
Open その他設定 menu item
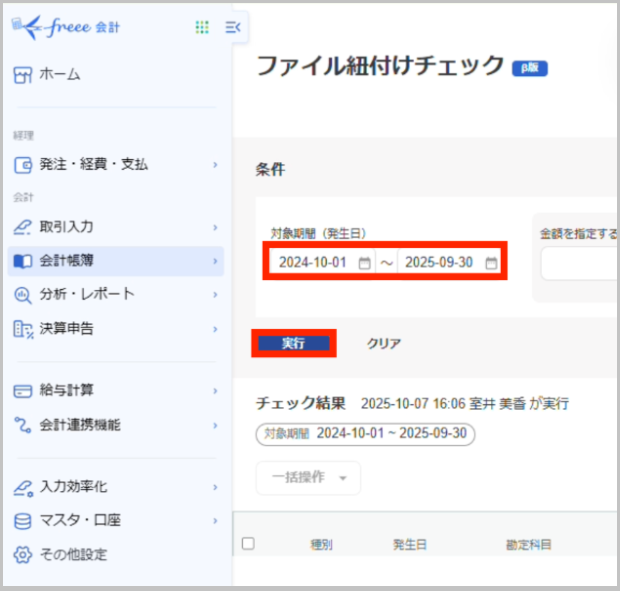click(115, 555)
